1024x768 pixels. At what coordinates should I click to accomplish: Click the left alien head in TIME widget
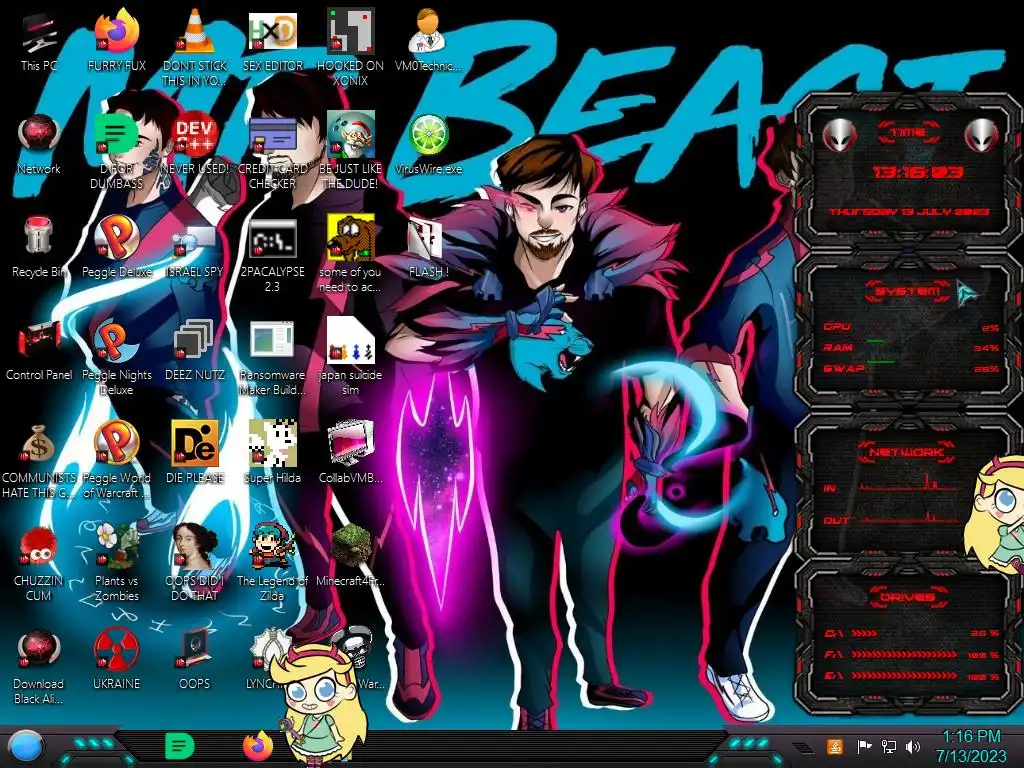pos(838,136)
